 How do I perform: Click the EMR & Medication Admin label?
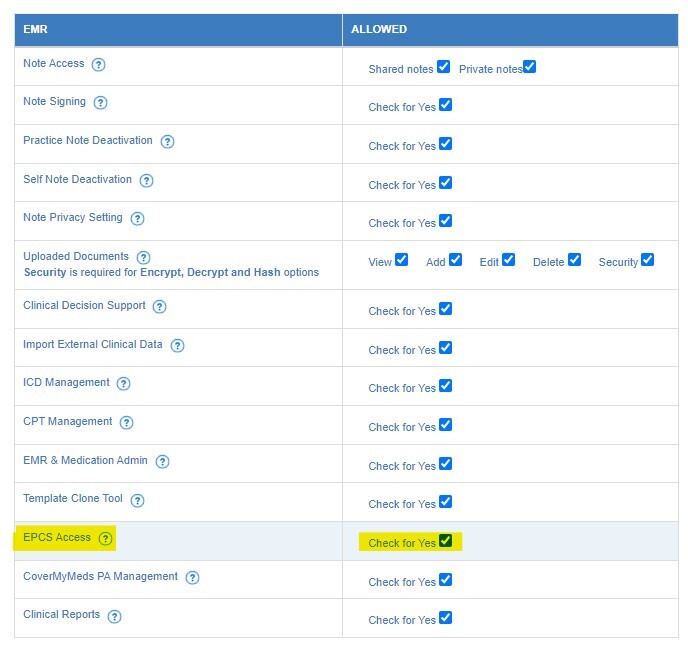pyautogui.click(x=85, y=461)
